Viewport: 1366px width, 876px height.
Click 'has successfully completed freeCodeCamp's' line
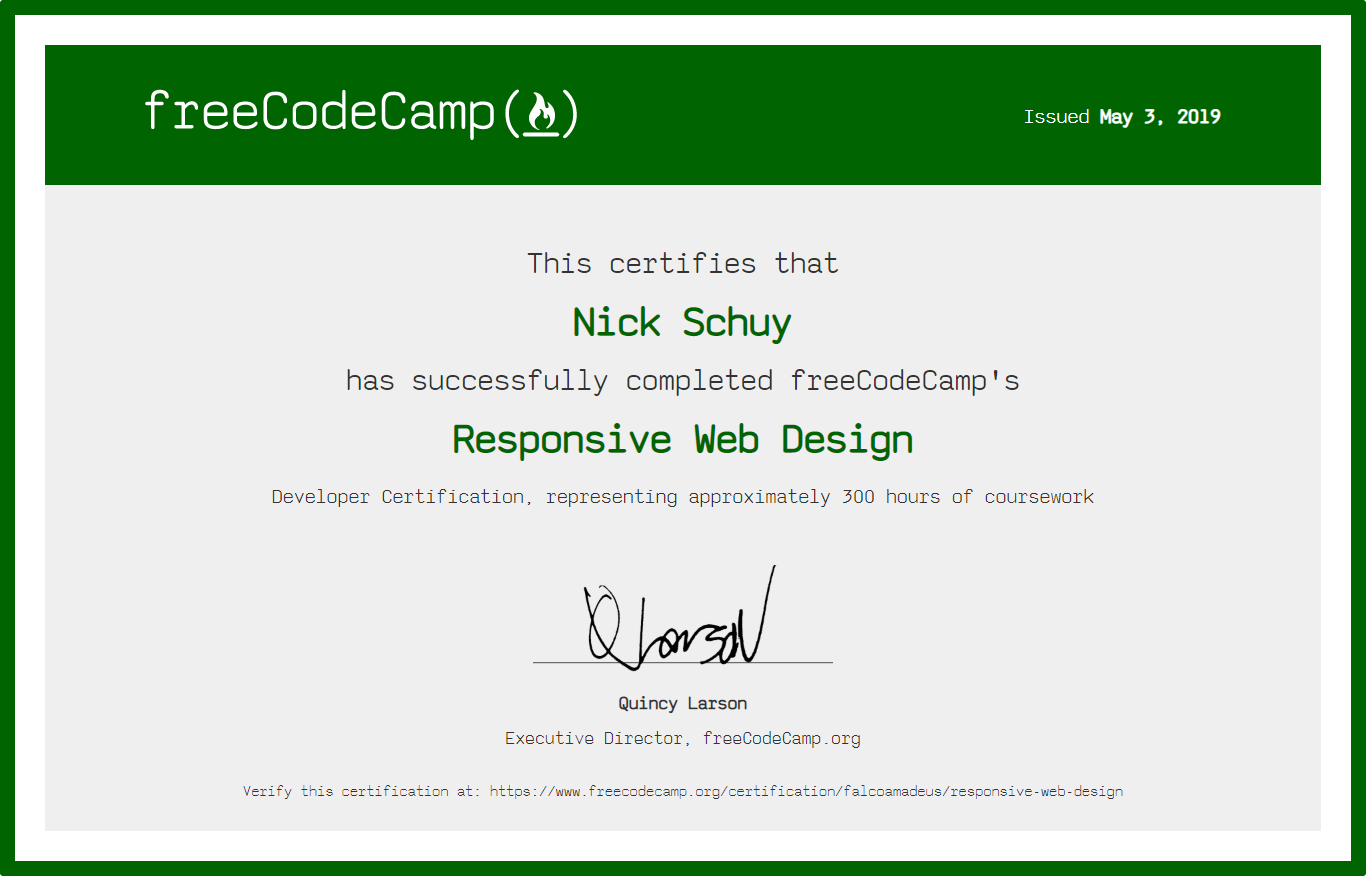coord(683,381)
